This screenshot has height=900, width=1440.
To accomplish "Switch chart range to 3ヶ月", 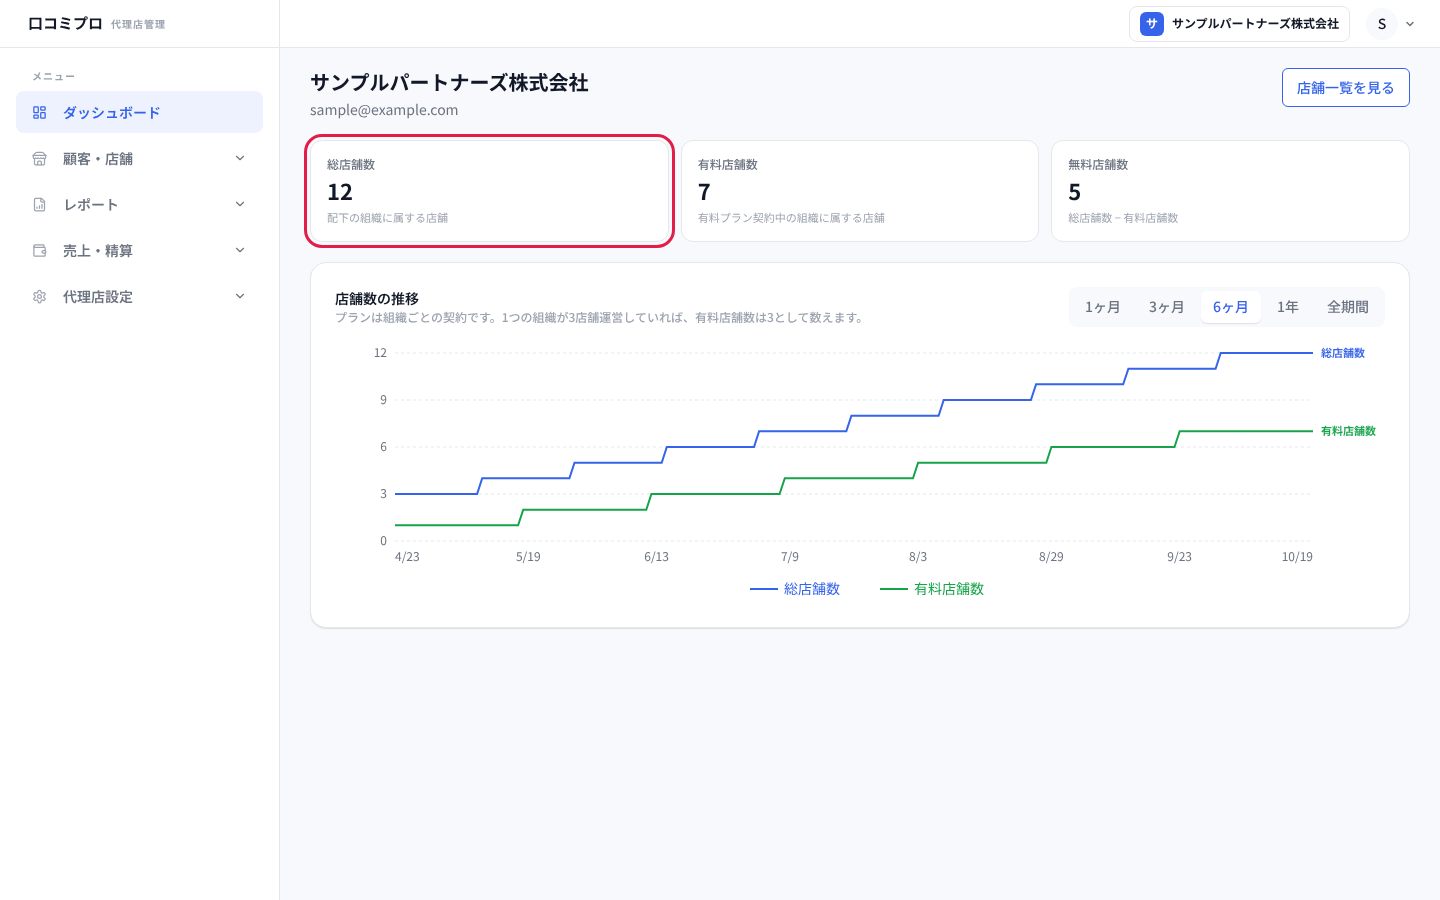I will click(1167, 307).
